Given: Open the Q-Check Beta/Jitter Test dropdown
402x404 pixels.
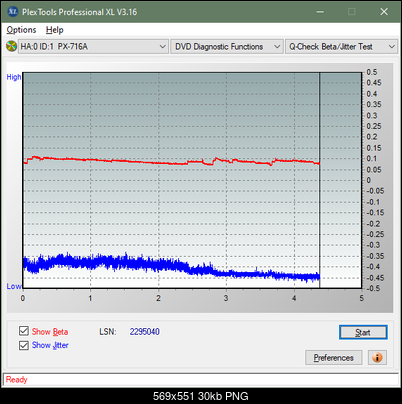Looking at the screenshot, I should (342, 46).
